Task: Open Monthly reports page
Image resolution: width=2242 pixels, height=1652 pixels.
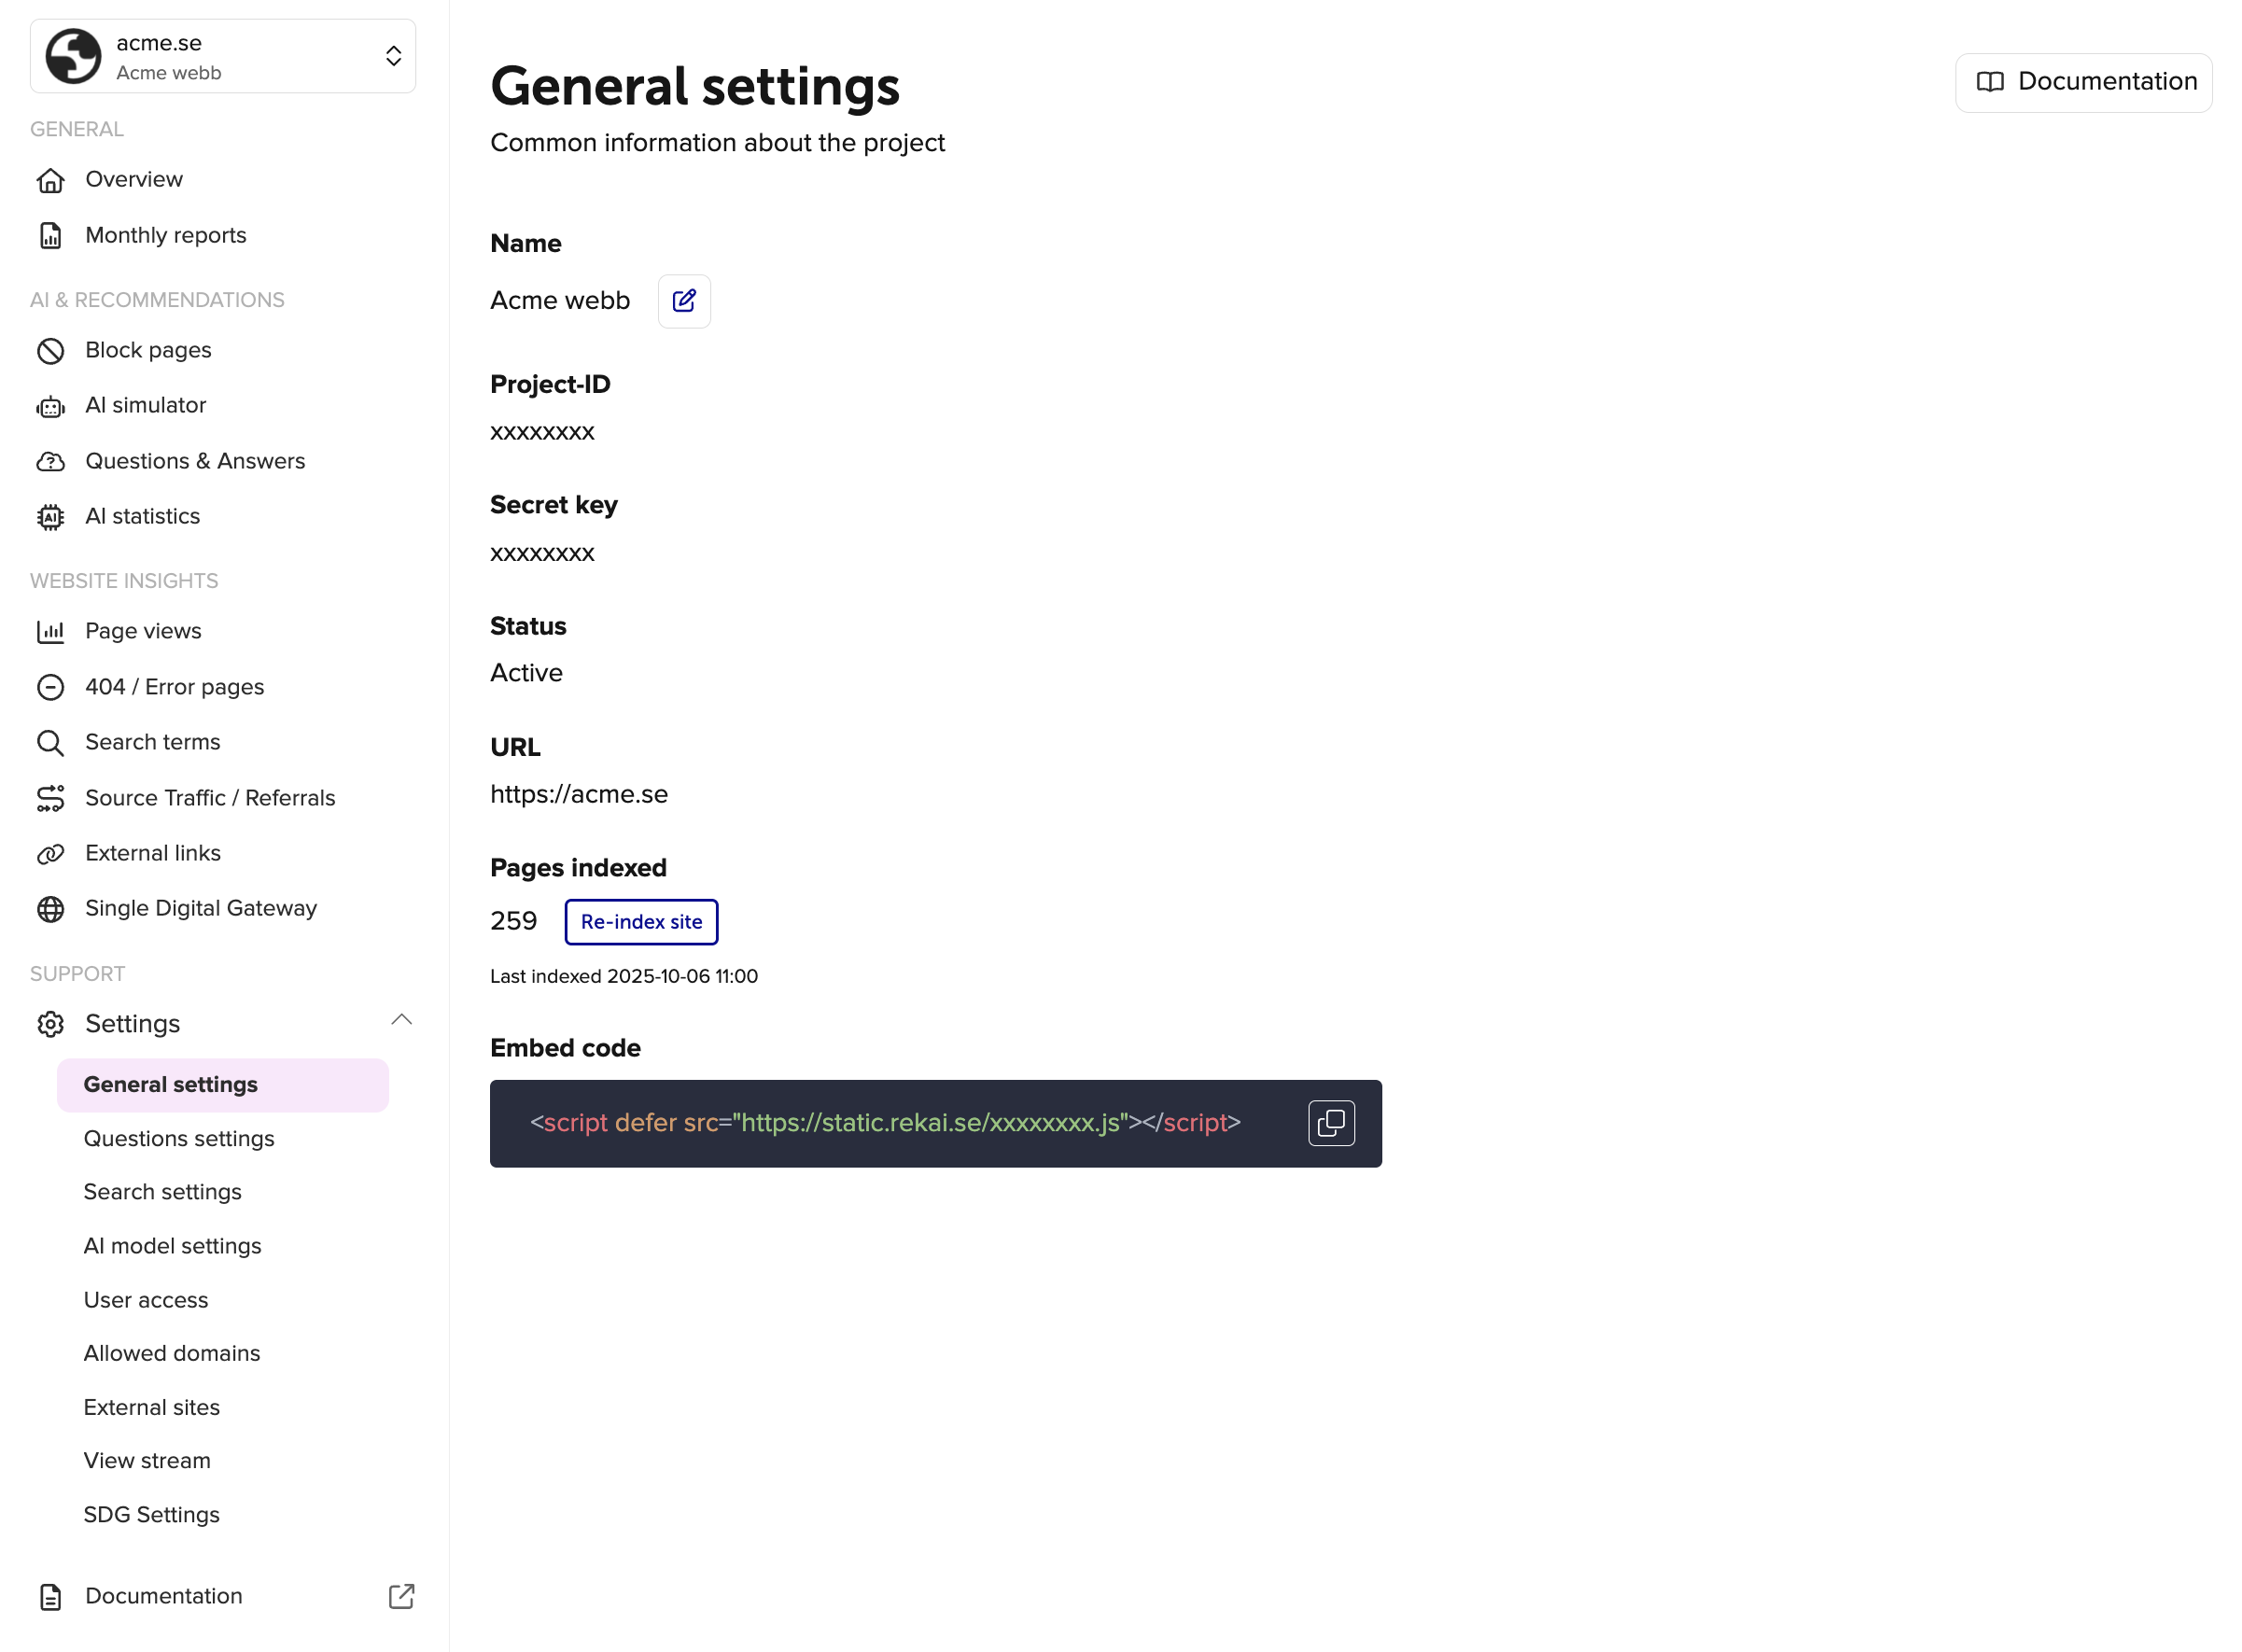Action: pyautogui.click(x=166, y=236)
